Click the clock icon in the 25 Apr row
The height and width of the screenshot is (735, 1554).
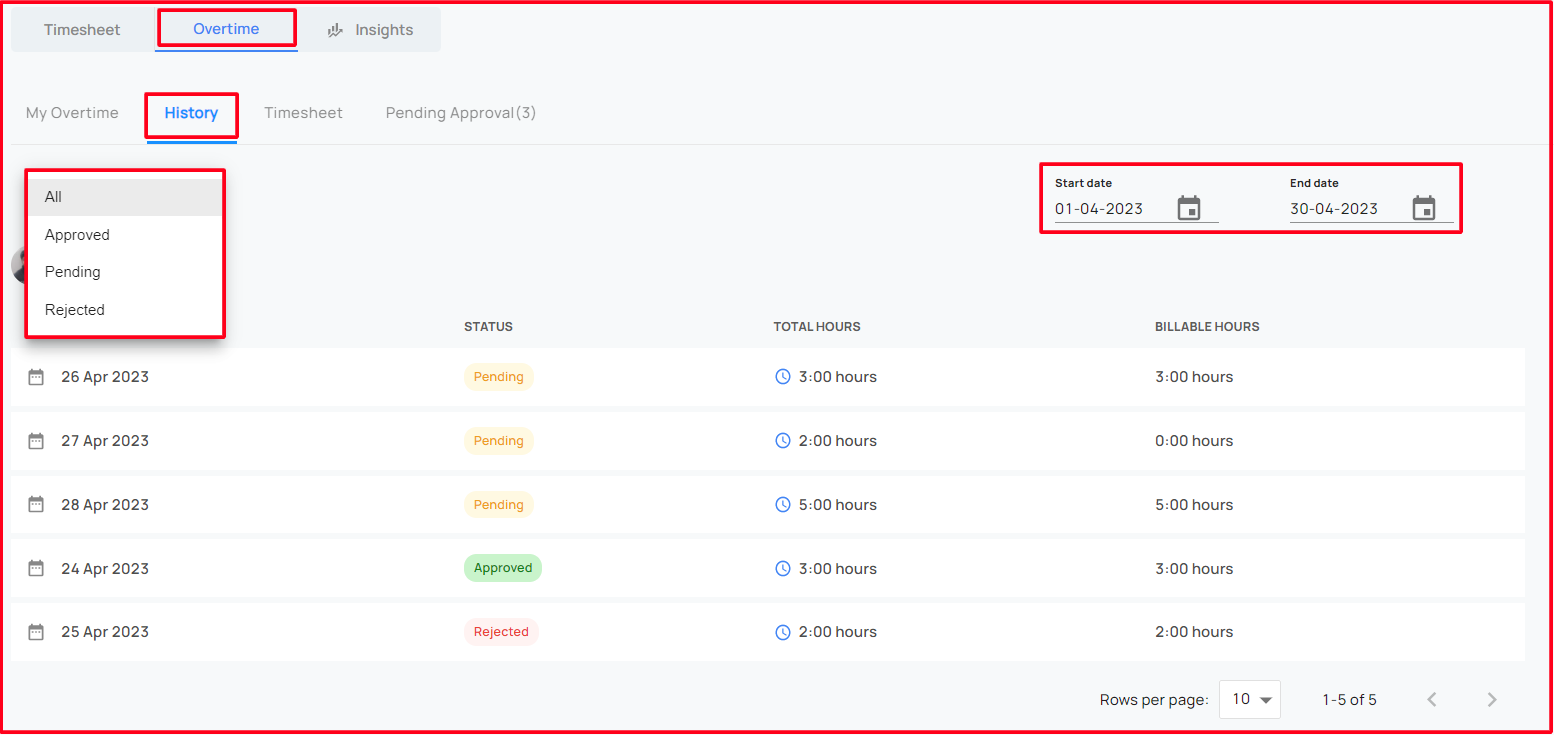coord(783,632)
